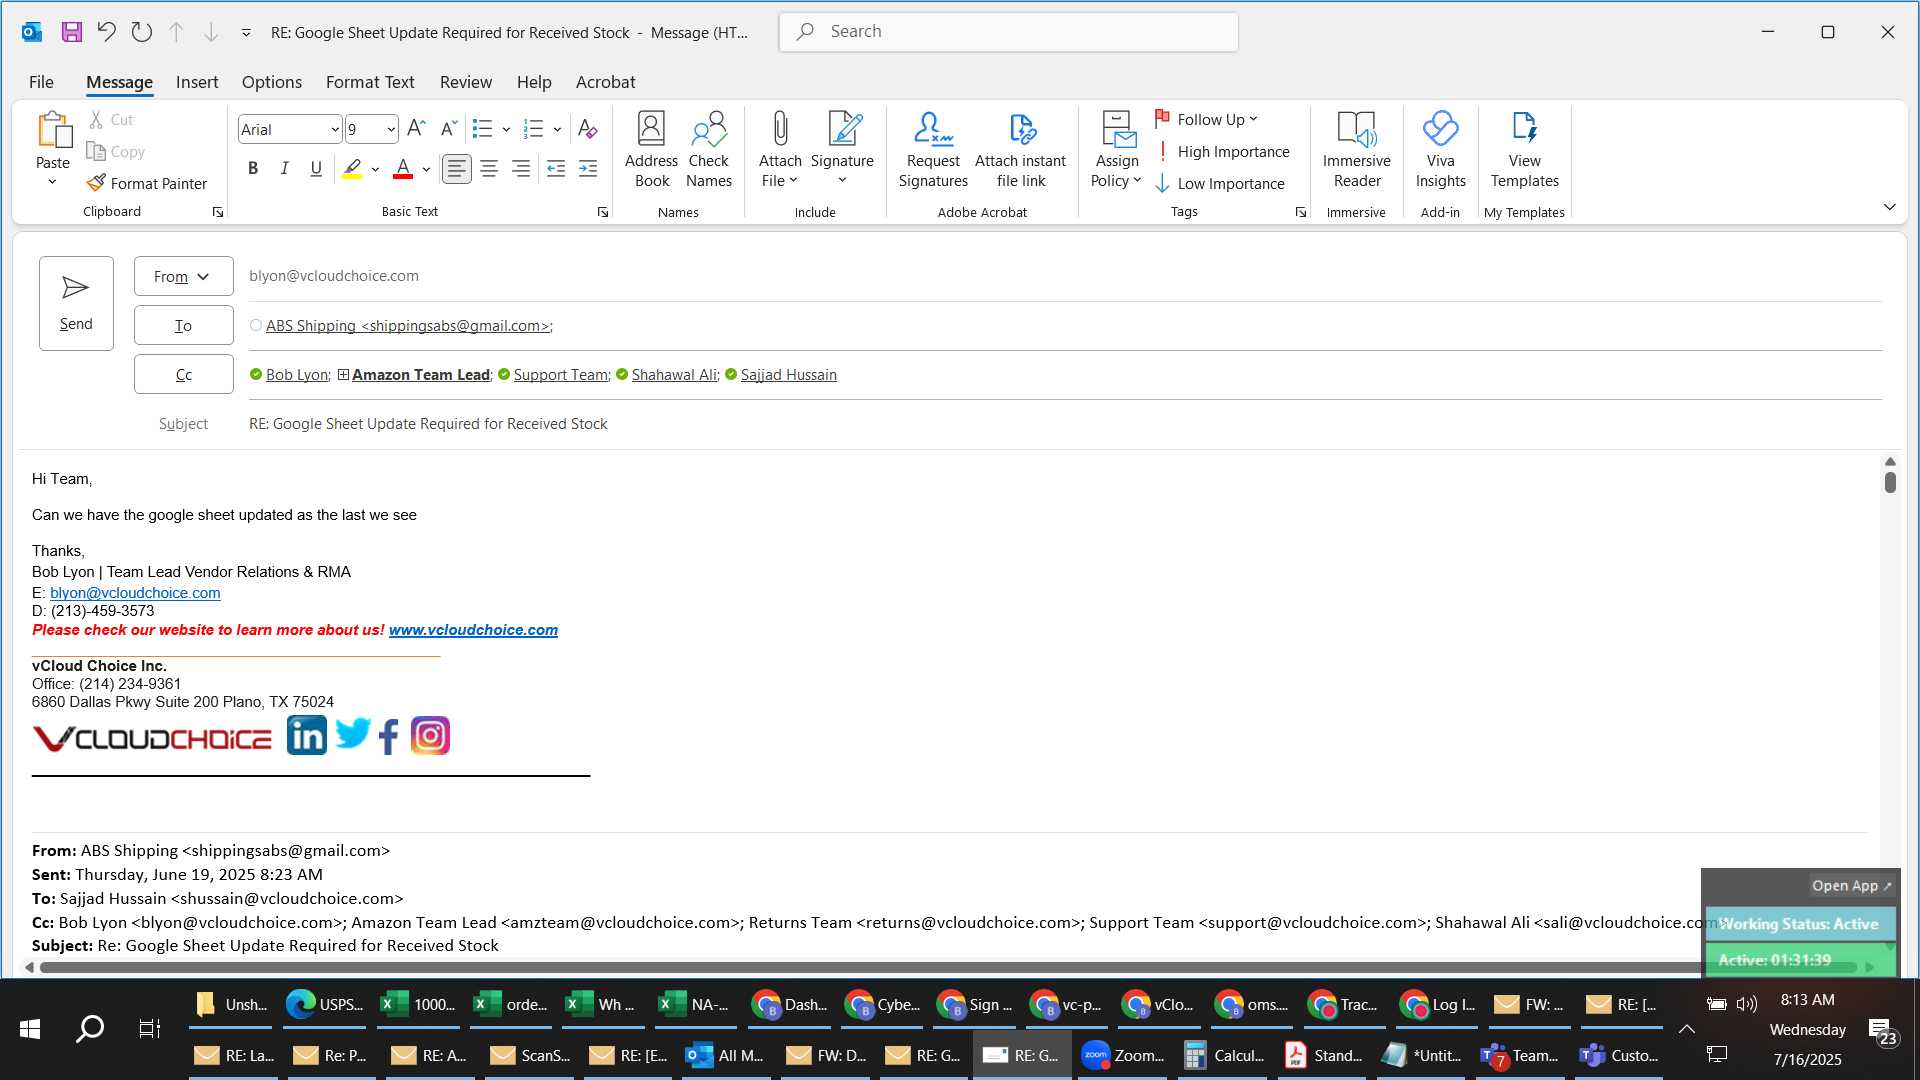The image size is (1920, 1080).
Task: Mark message as Low Importance
Action: click(1220, 183)
